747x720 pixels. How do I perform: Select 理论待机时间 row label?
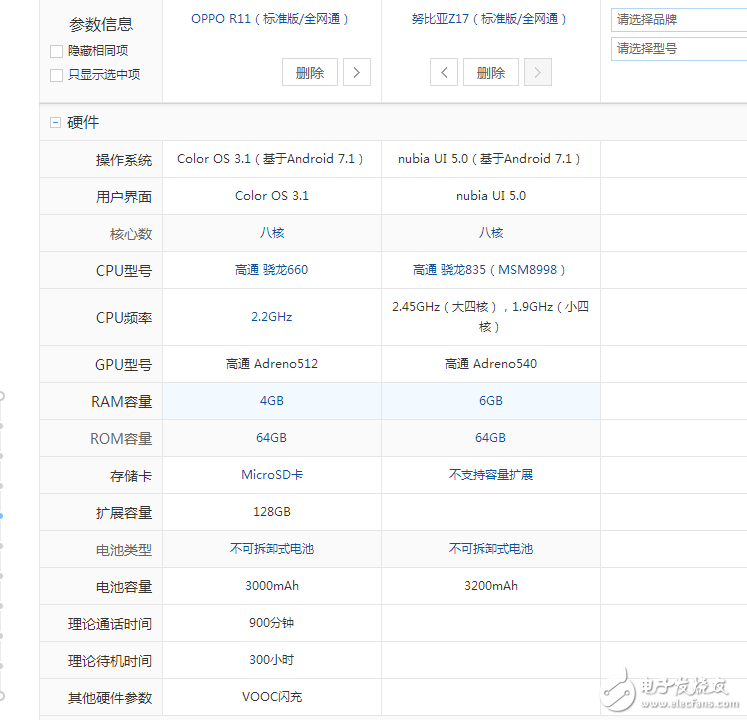(x=110, y=661)
